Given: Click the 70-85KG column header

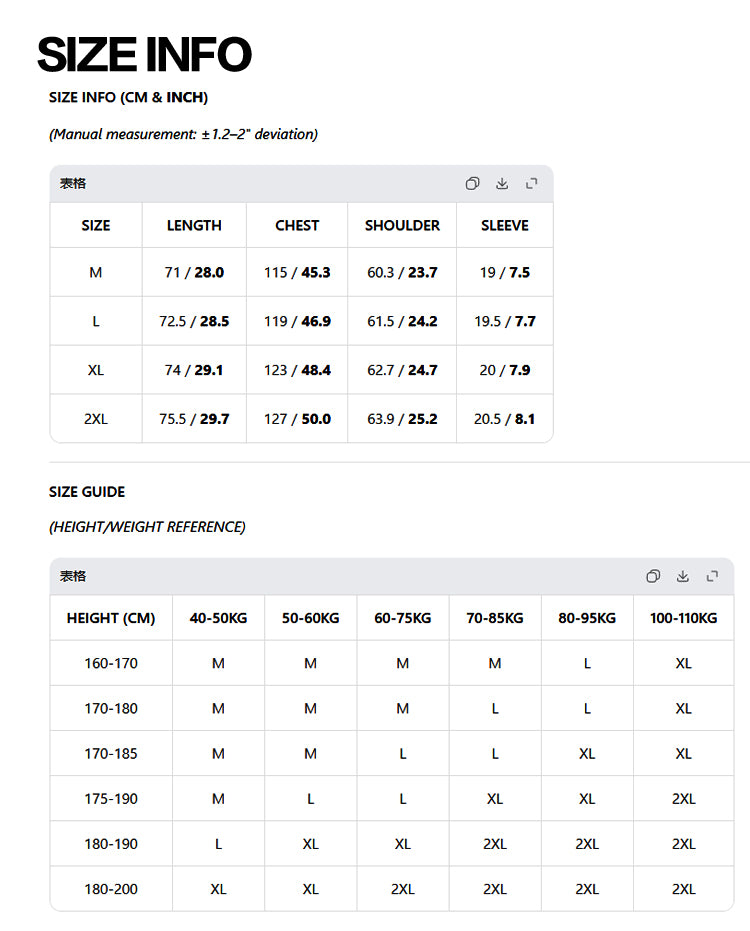Looking at the screenshot, I should tap(495, 618).
